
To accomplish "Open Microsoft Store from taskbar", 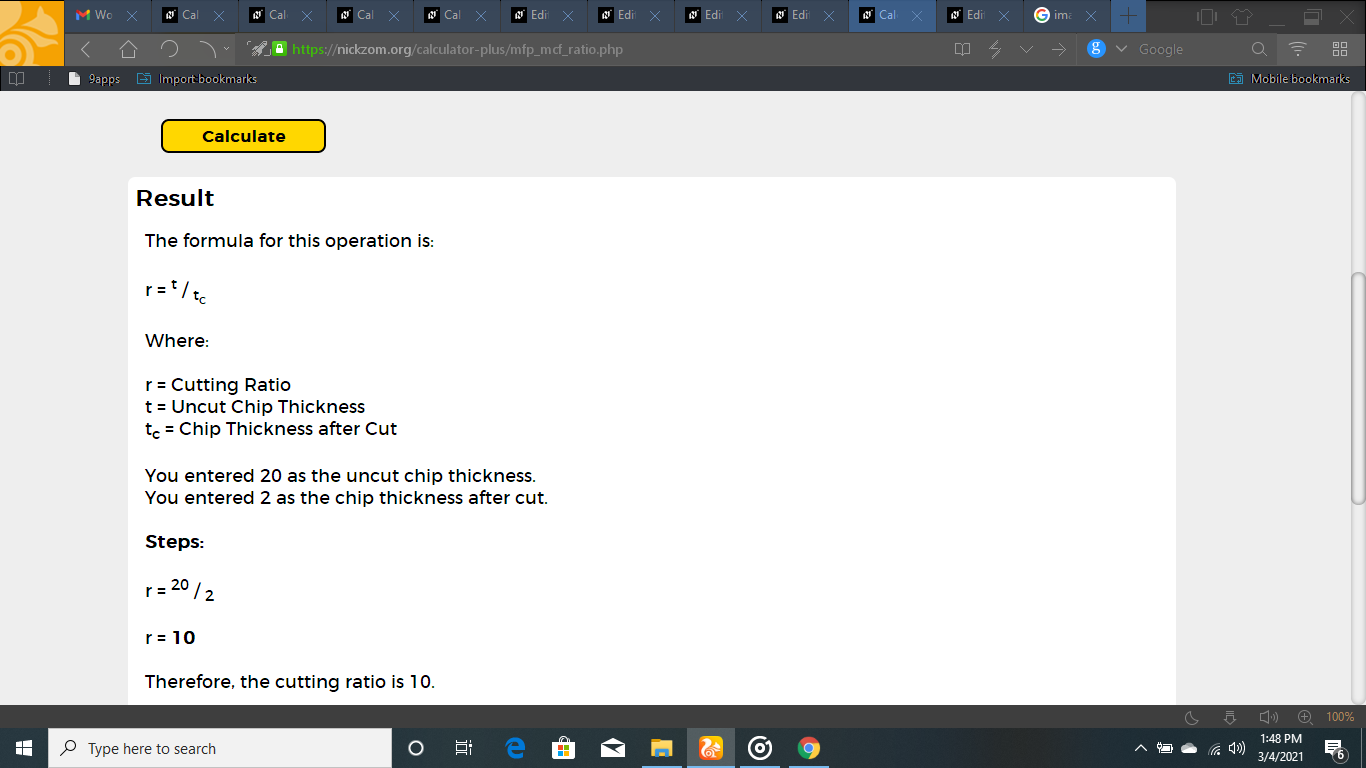I will tap(564, 748).
